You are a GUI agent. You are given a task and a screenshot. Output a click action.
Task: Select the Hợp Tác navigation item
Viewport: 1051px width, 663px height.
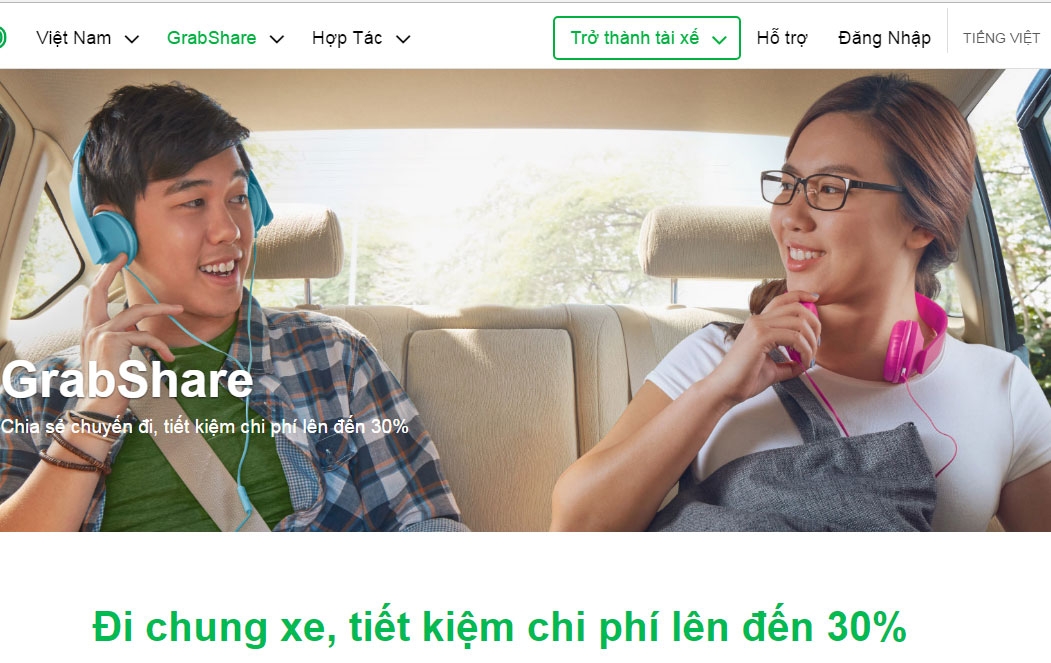point(347,38)
